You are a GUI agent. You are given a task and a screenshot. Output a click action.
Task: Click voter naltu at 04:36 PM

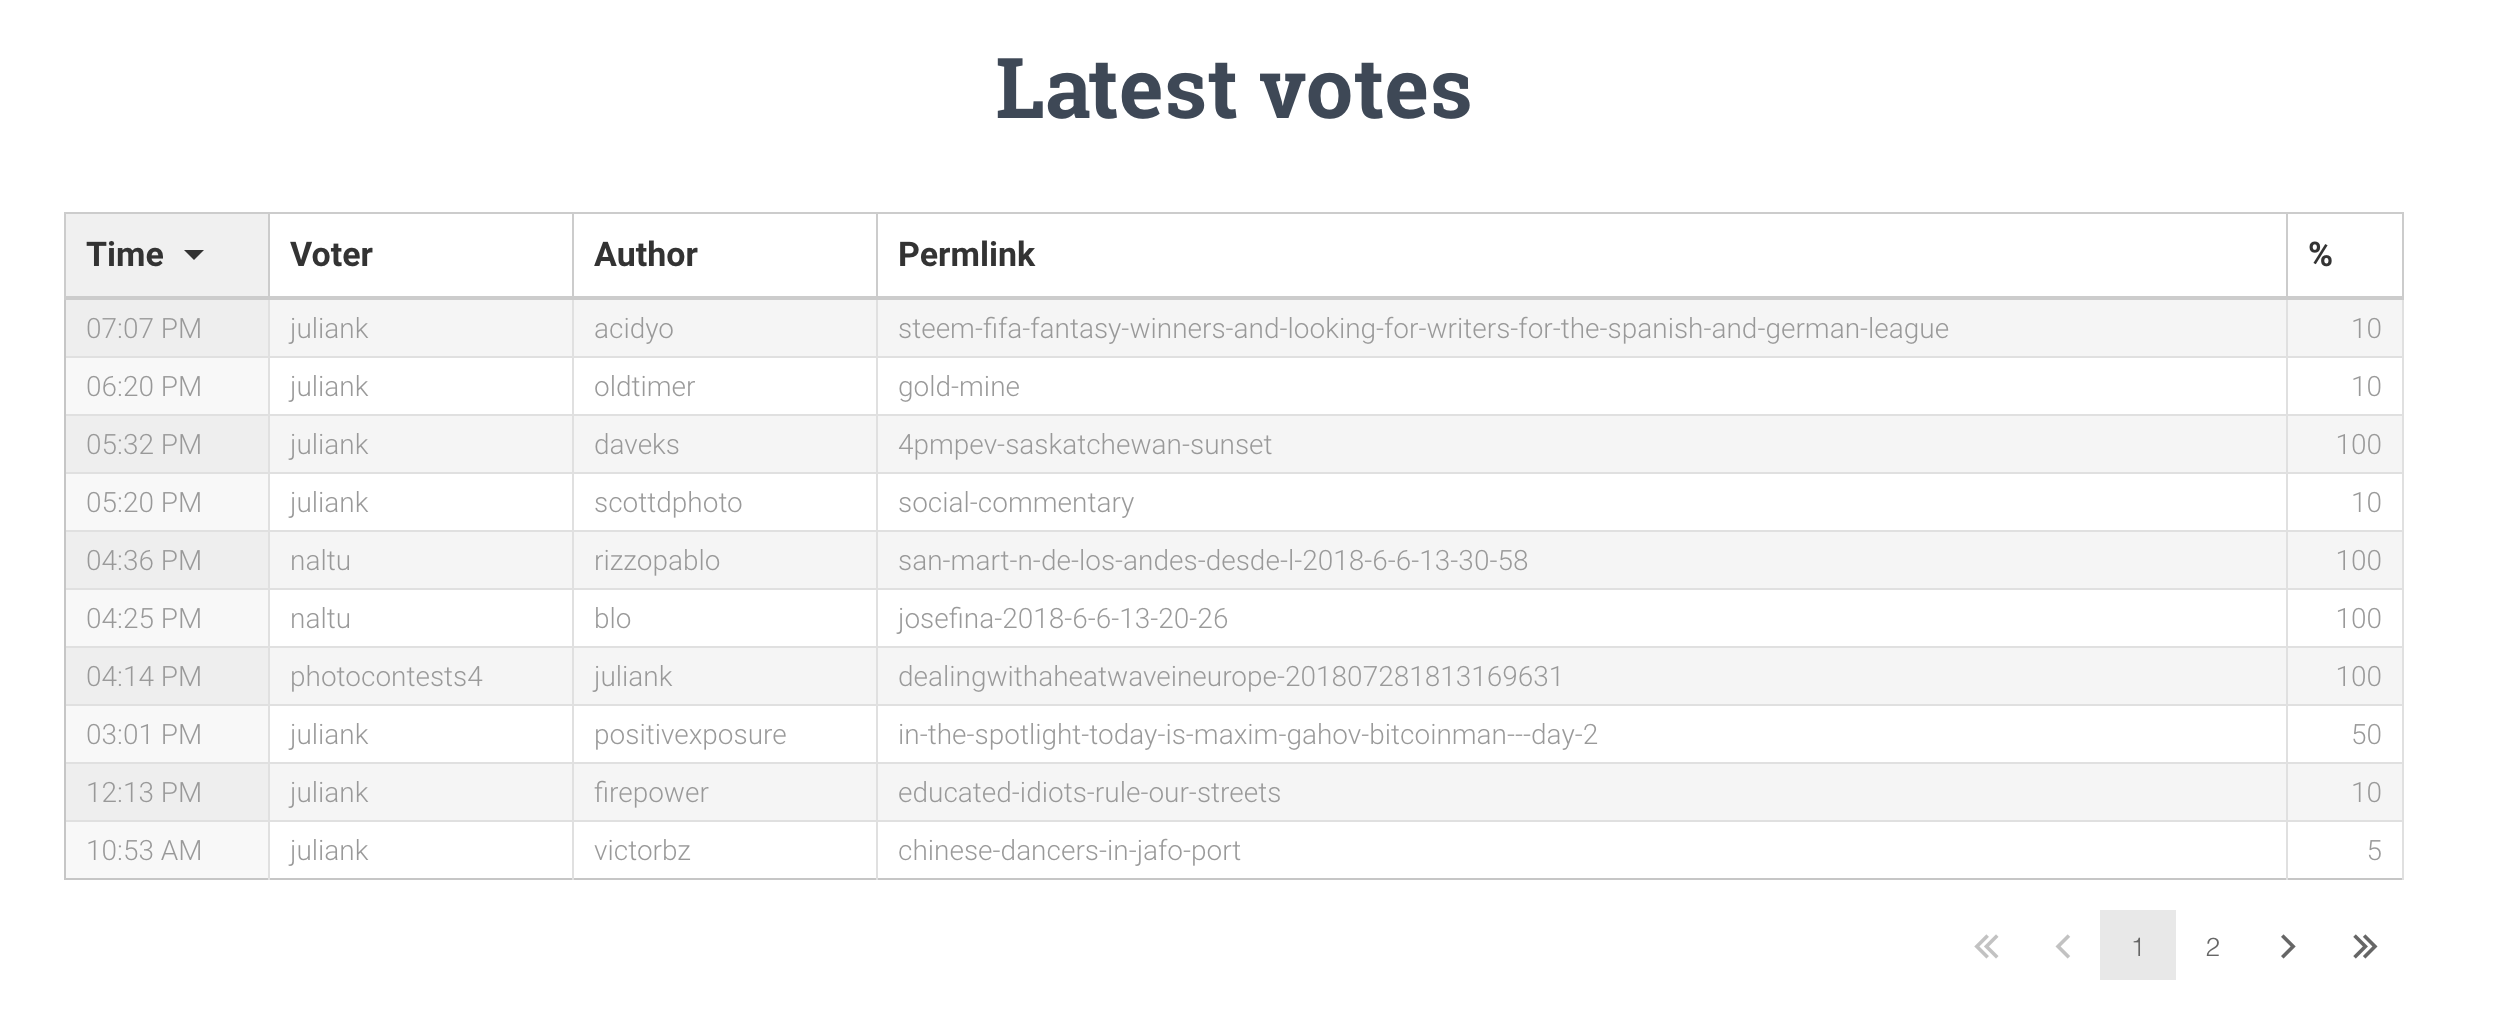click(x=320, y=560)
